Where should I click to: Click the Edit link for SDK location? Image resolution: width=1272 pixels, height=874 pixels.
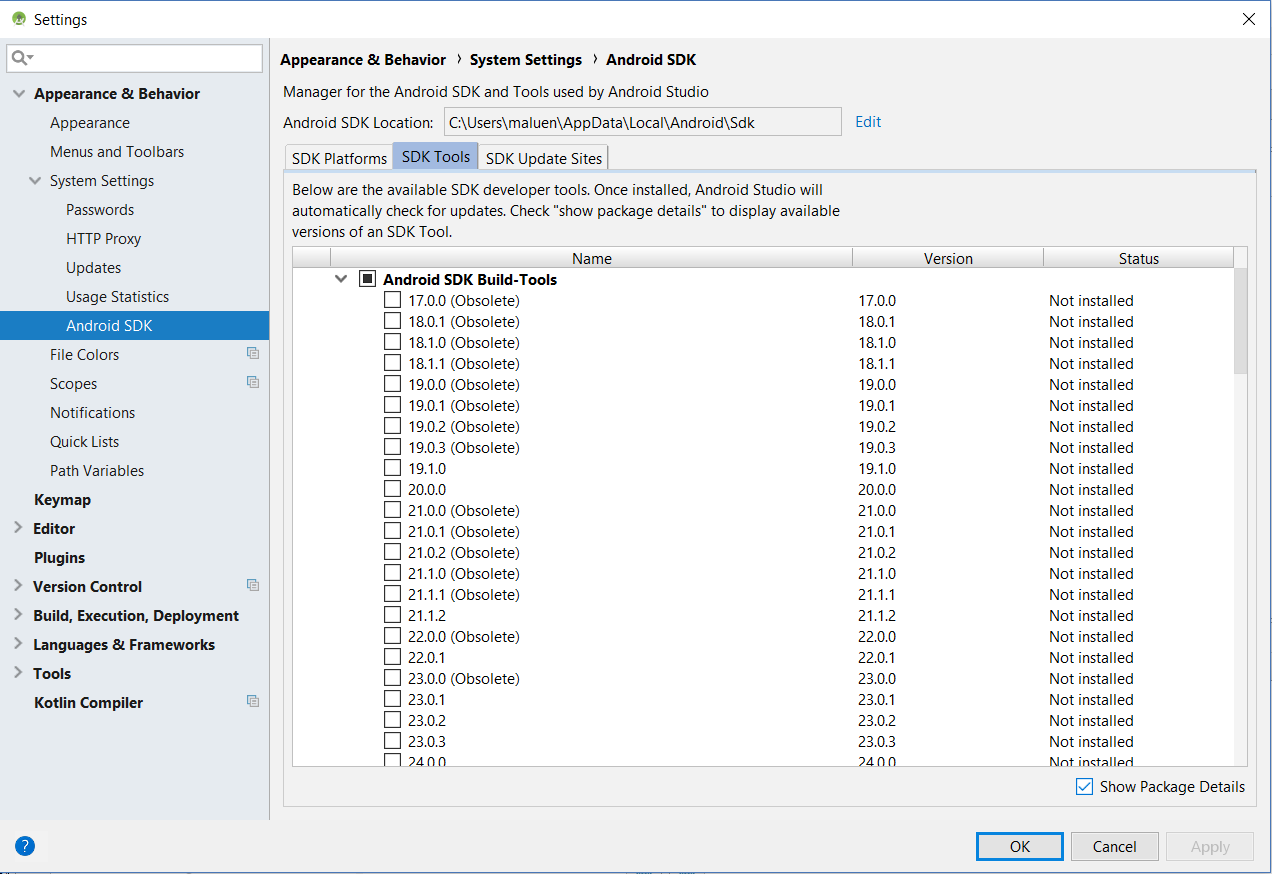[x=868, y=122]
